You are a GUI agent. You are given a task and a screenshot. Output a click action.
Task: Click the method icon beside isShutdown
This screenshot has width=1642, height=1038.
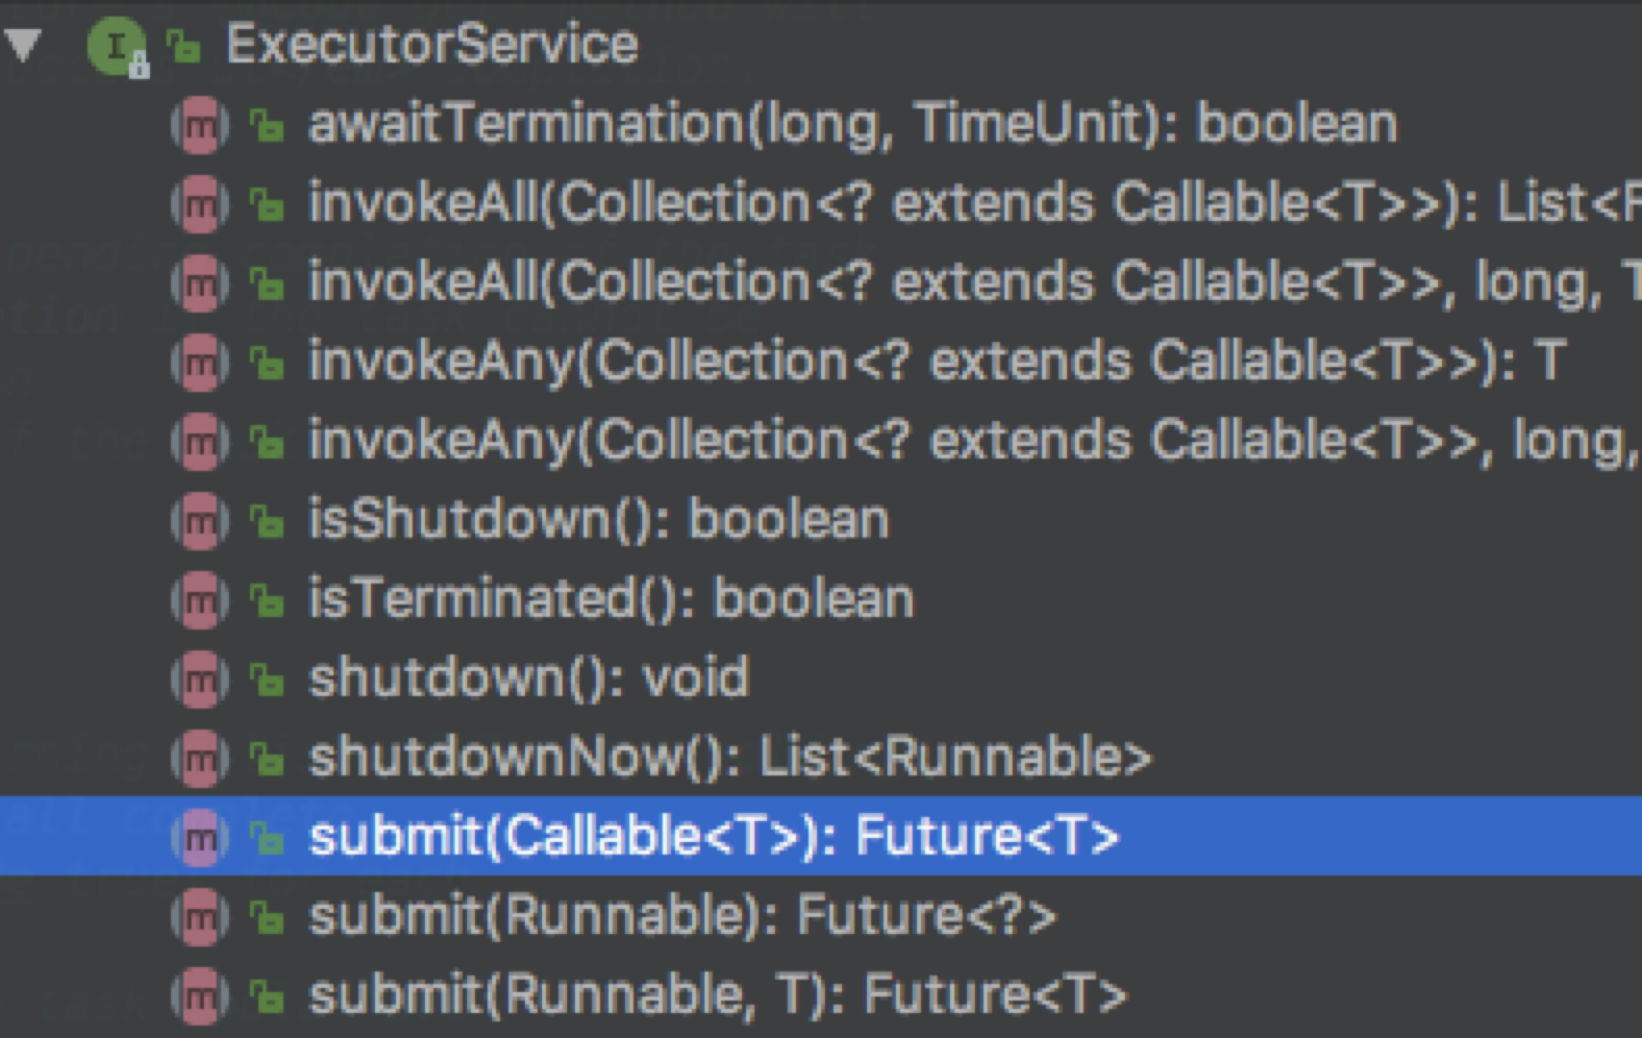200,522
